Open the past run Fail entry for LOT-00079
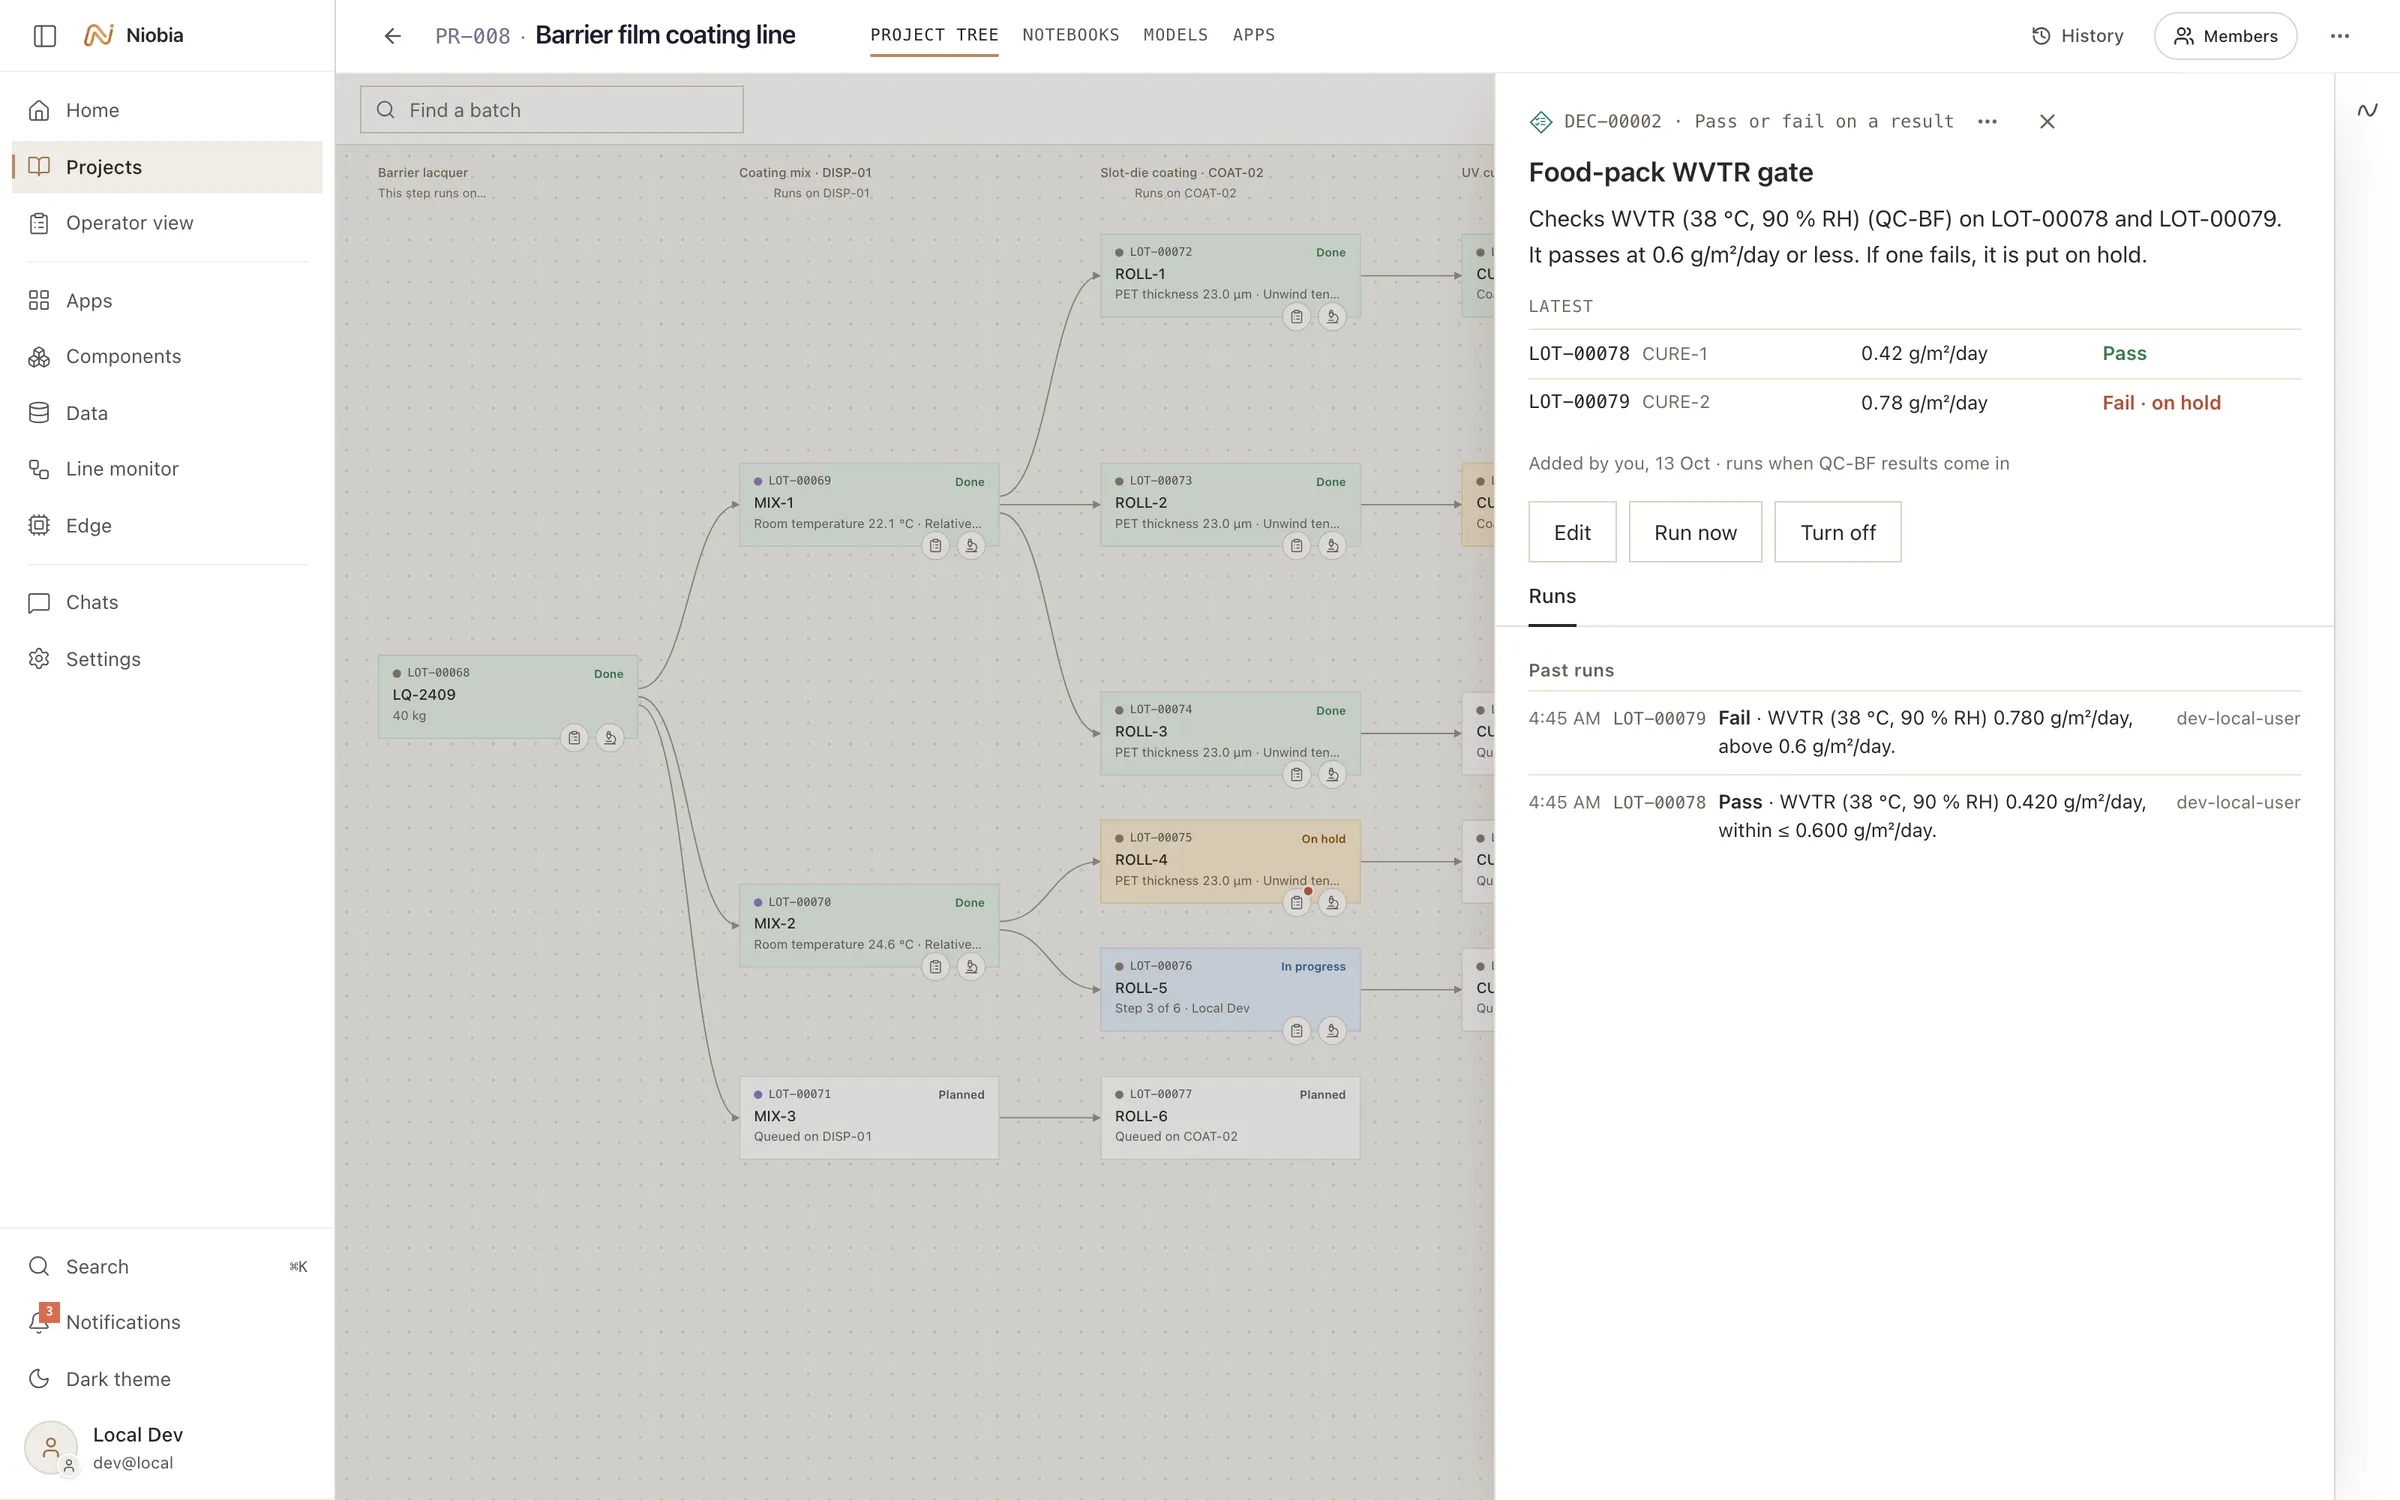 point(1914,733)
